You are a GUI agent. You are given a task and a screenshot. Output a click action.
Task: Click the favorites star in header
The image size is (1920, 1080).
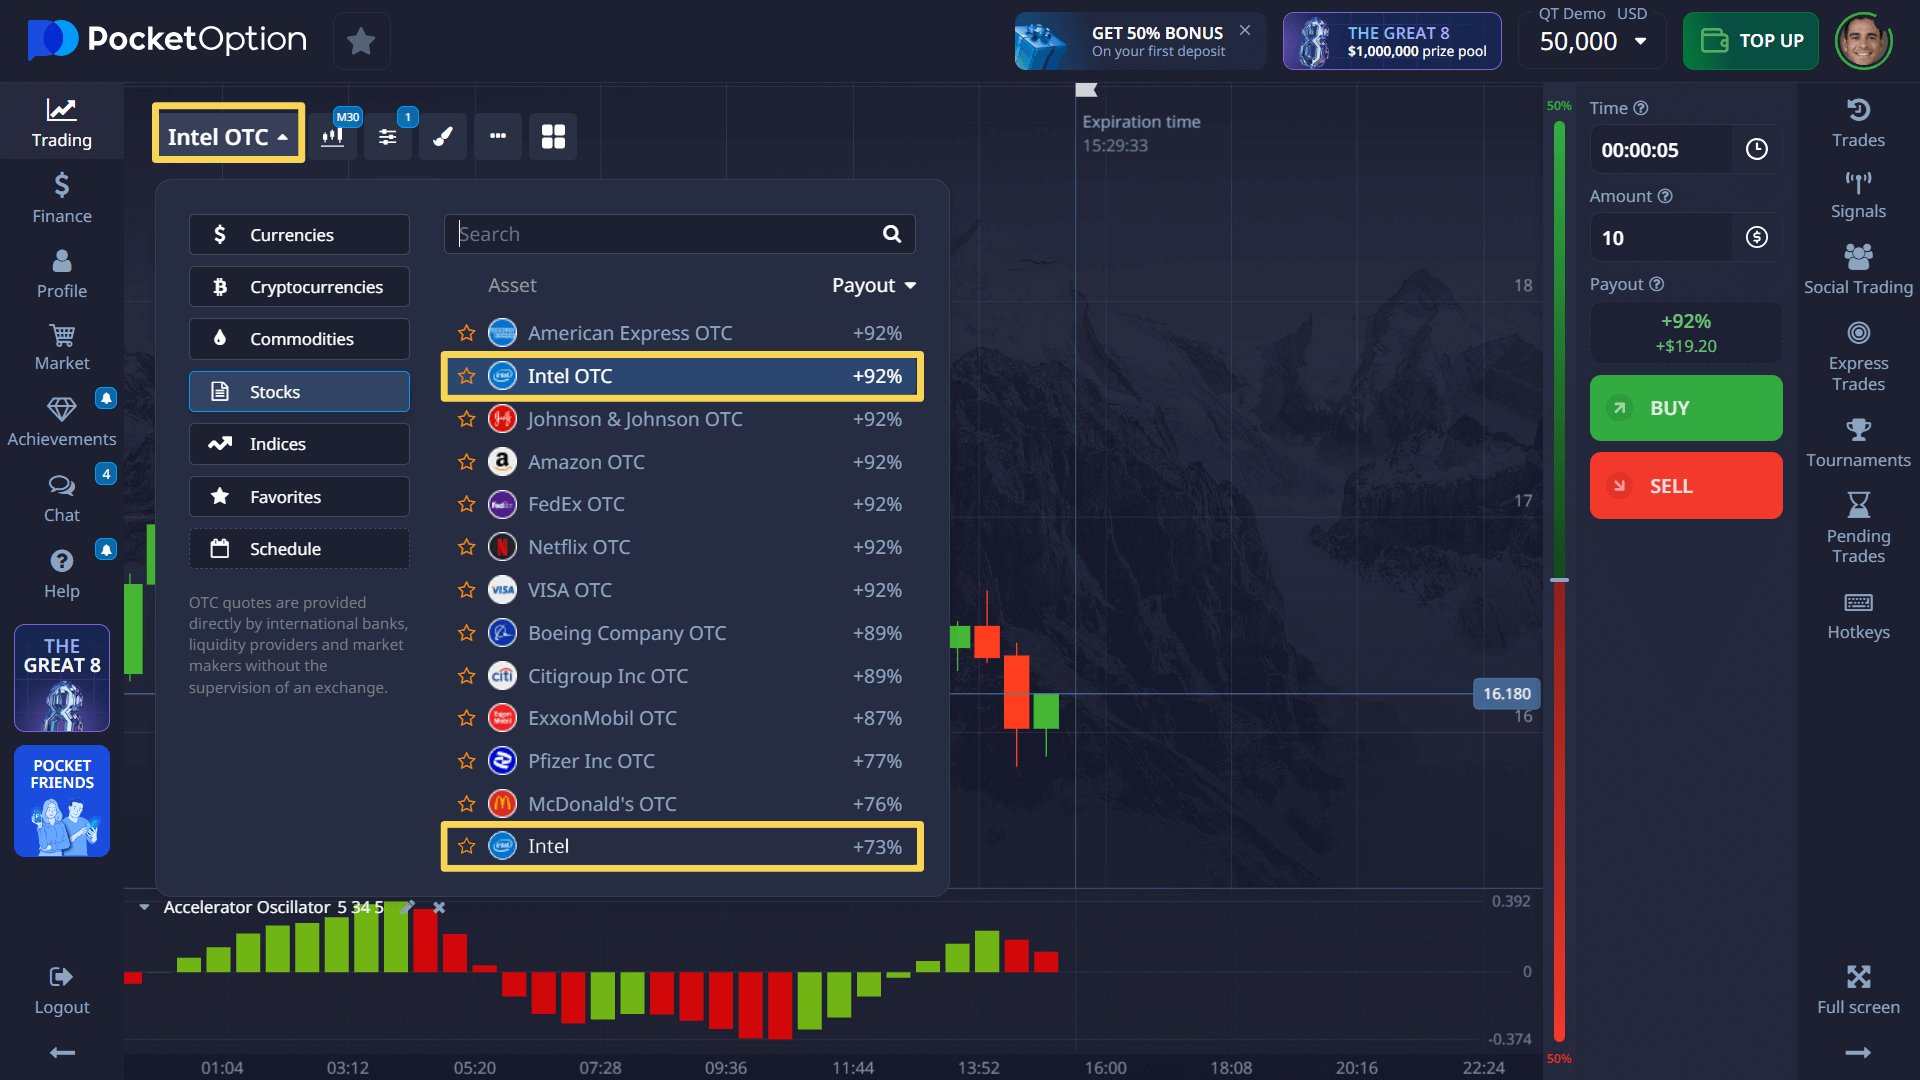tap(361, 41)
